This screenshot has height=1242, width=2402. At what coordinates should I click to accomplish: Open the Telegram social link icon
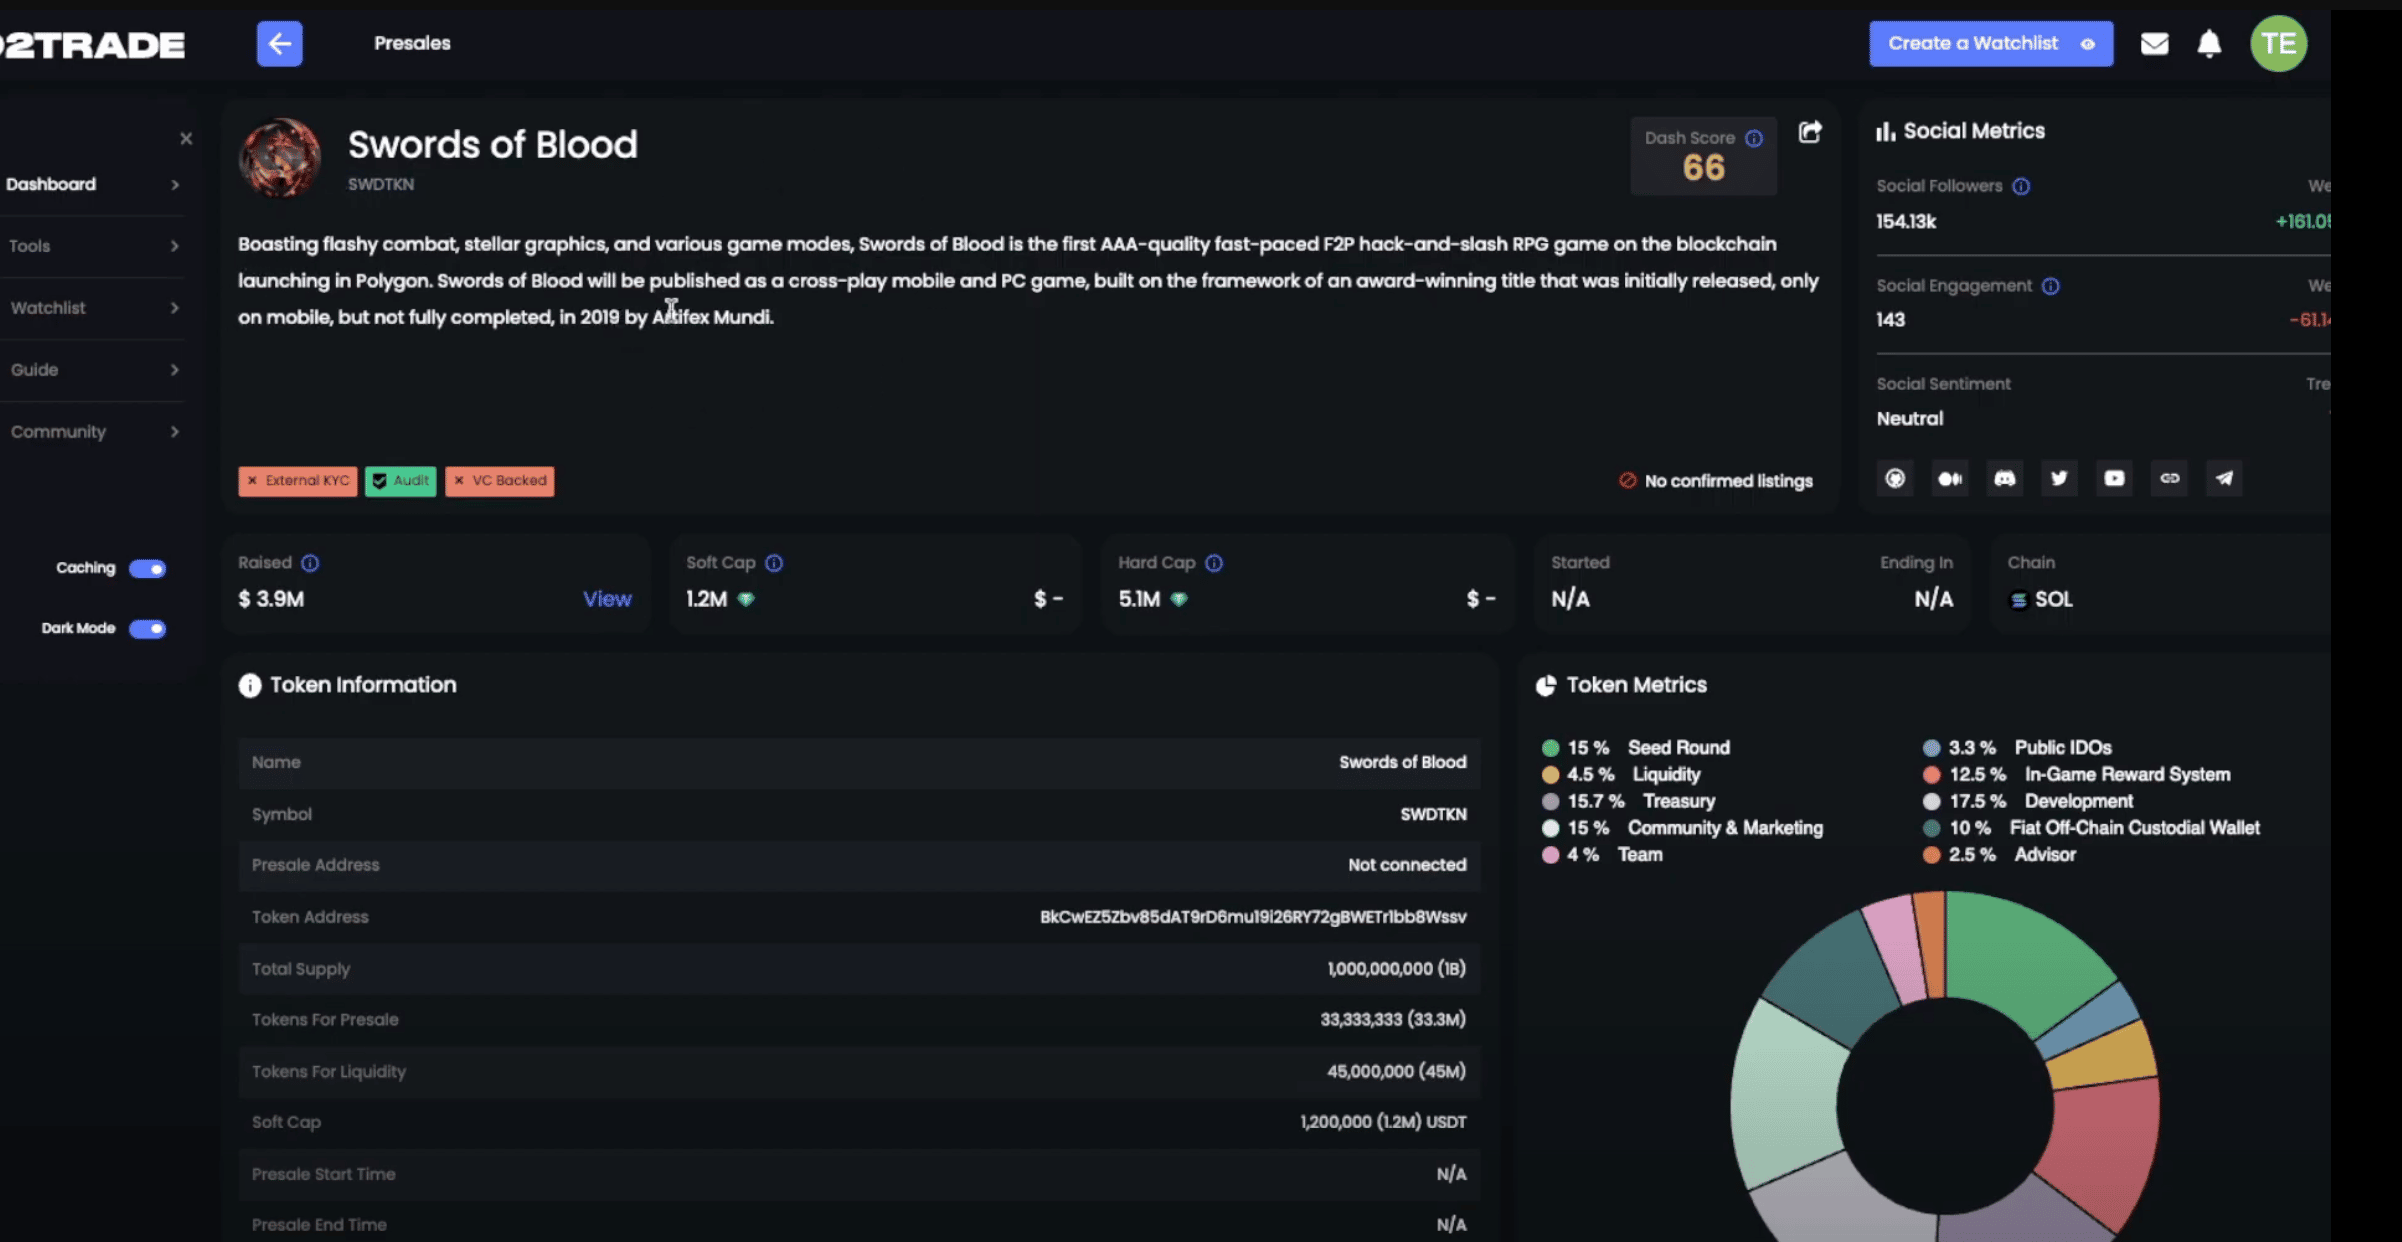coord(2224,479)
